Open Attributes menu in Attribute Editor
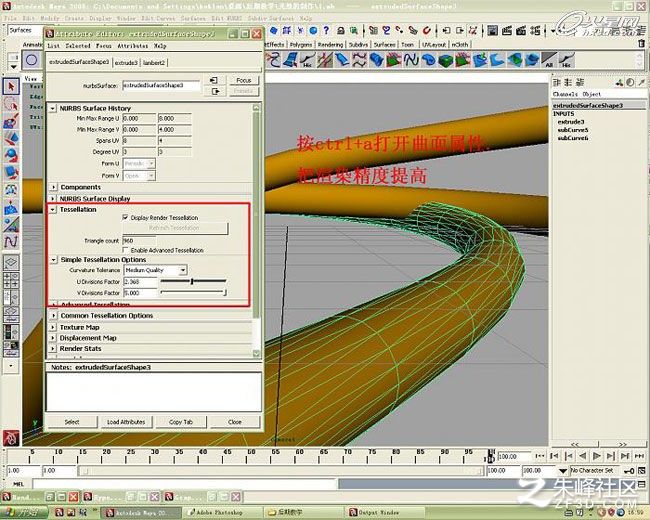This screenshot has width=650, height=520. click(x=133, y=46)
